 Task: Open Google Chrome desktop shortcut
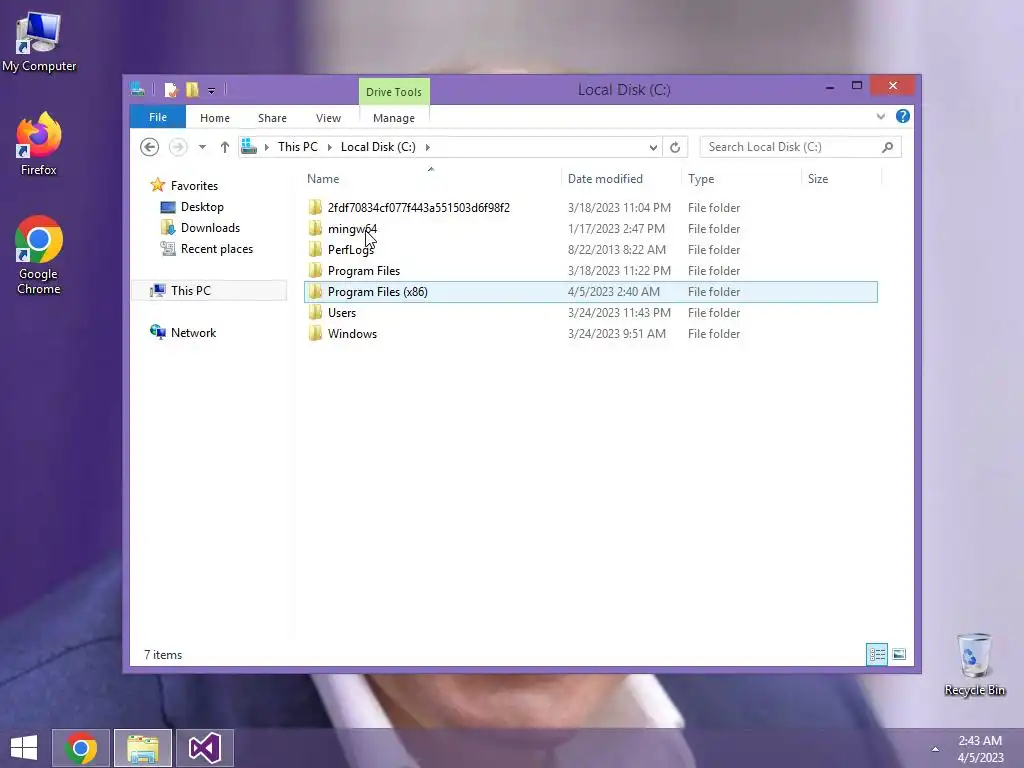[39, 255]
